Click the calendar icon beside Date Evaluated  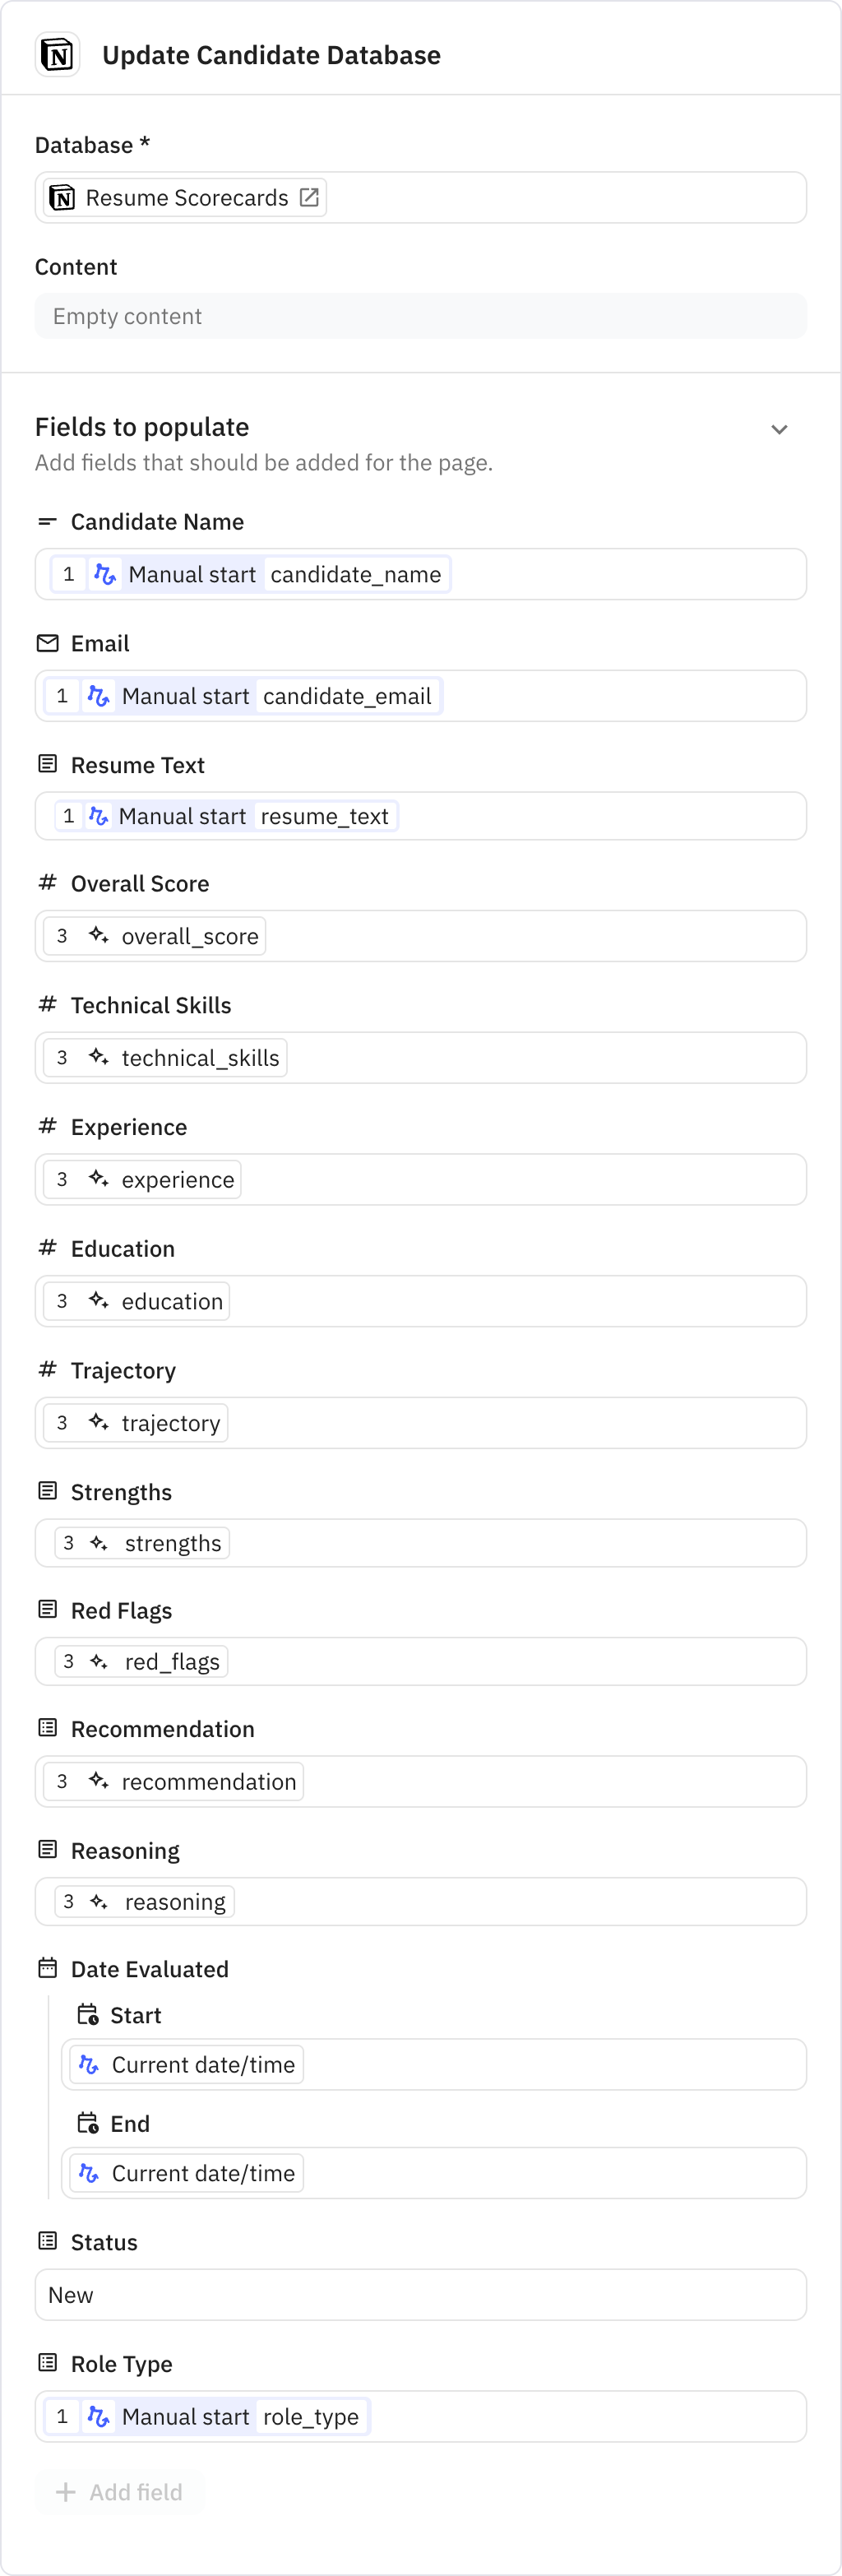47,1967
